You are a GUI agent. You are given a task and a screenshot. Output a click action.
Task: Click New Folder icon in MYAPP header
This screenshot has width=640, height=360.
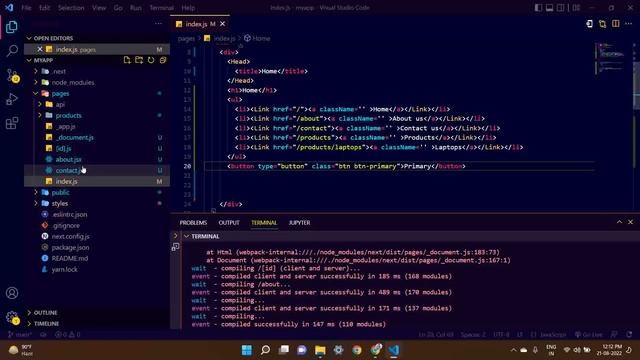click(139, 60)
